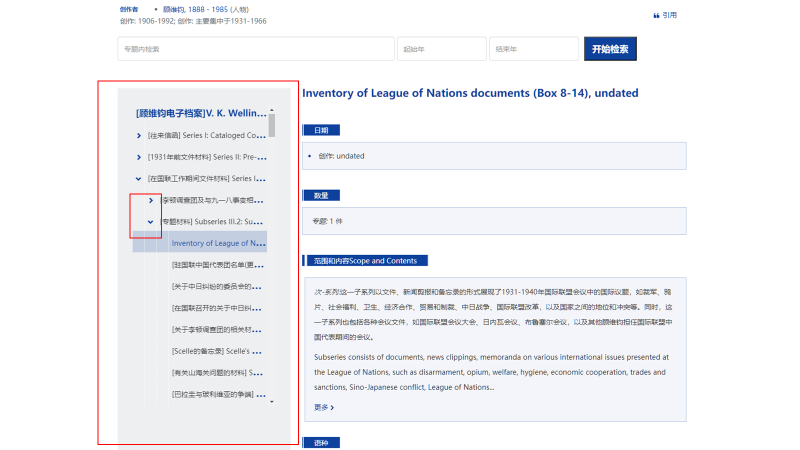Click the 日期 section header

(x=321, y=130)
